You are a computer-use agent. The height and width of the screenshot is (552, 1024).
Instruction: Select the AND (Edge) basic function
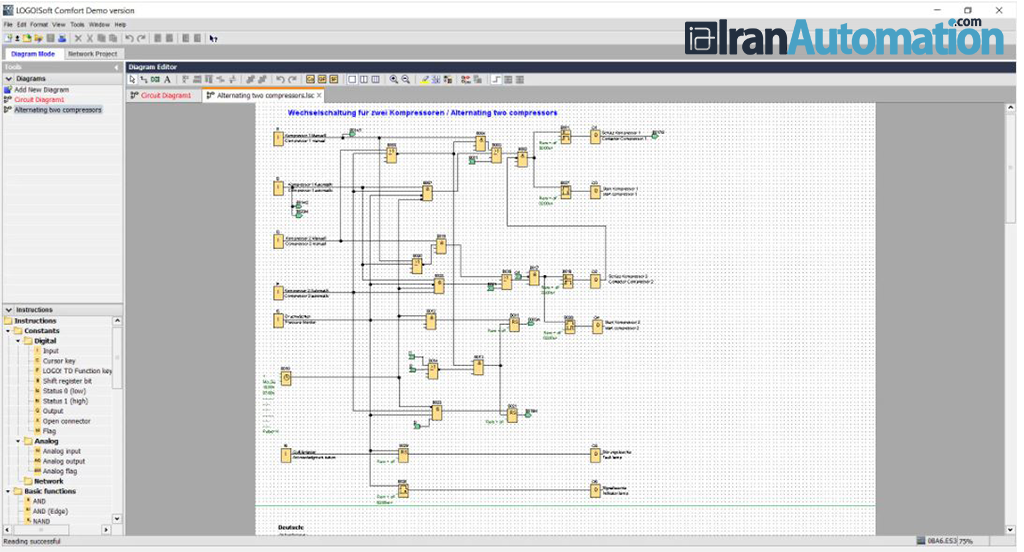50,511
